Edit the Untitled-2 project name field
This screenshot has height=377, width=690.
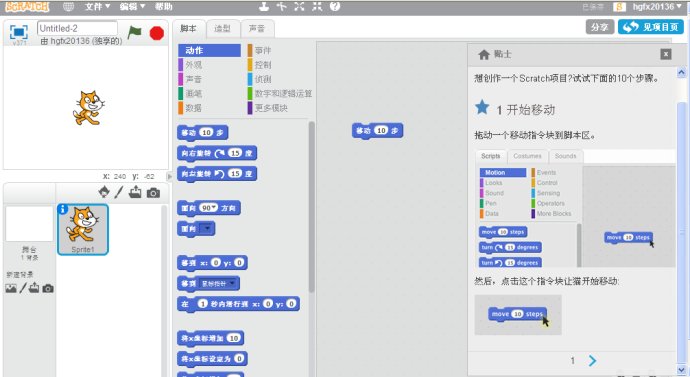pos(77,29)
